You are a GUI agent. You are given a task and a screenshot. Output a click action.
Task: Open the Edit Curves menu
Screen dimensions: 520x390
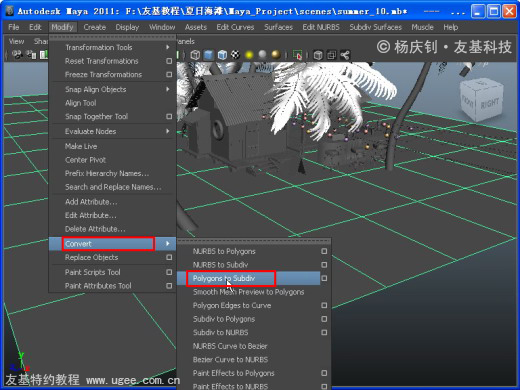point(235,27)
